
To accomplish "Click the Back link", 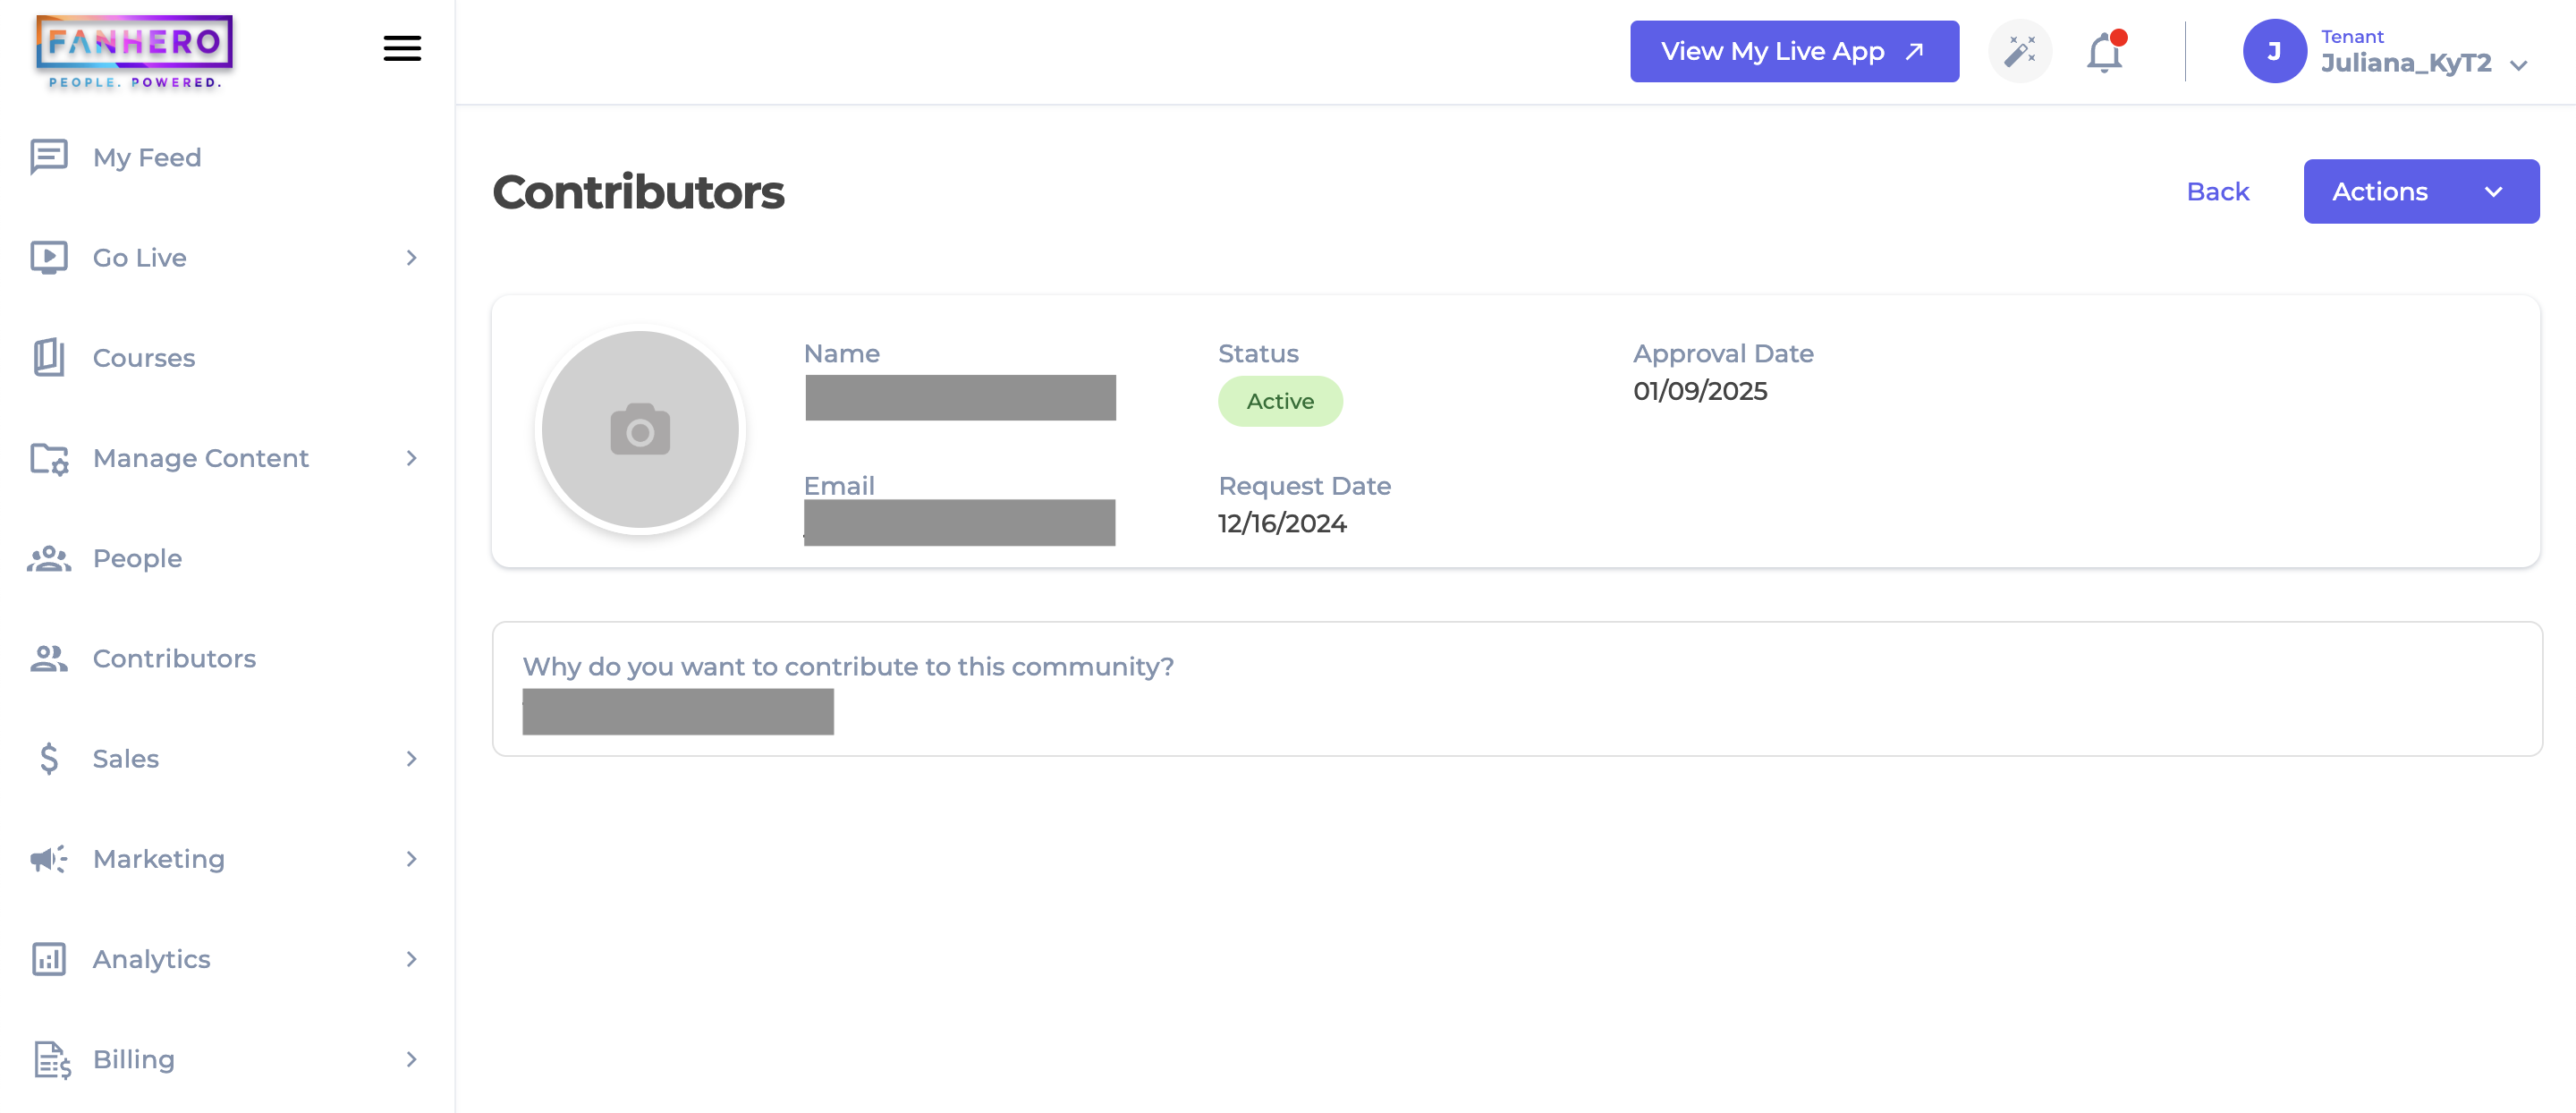I will tap(2217, 191).
